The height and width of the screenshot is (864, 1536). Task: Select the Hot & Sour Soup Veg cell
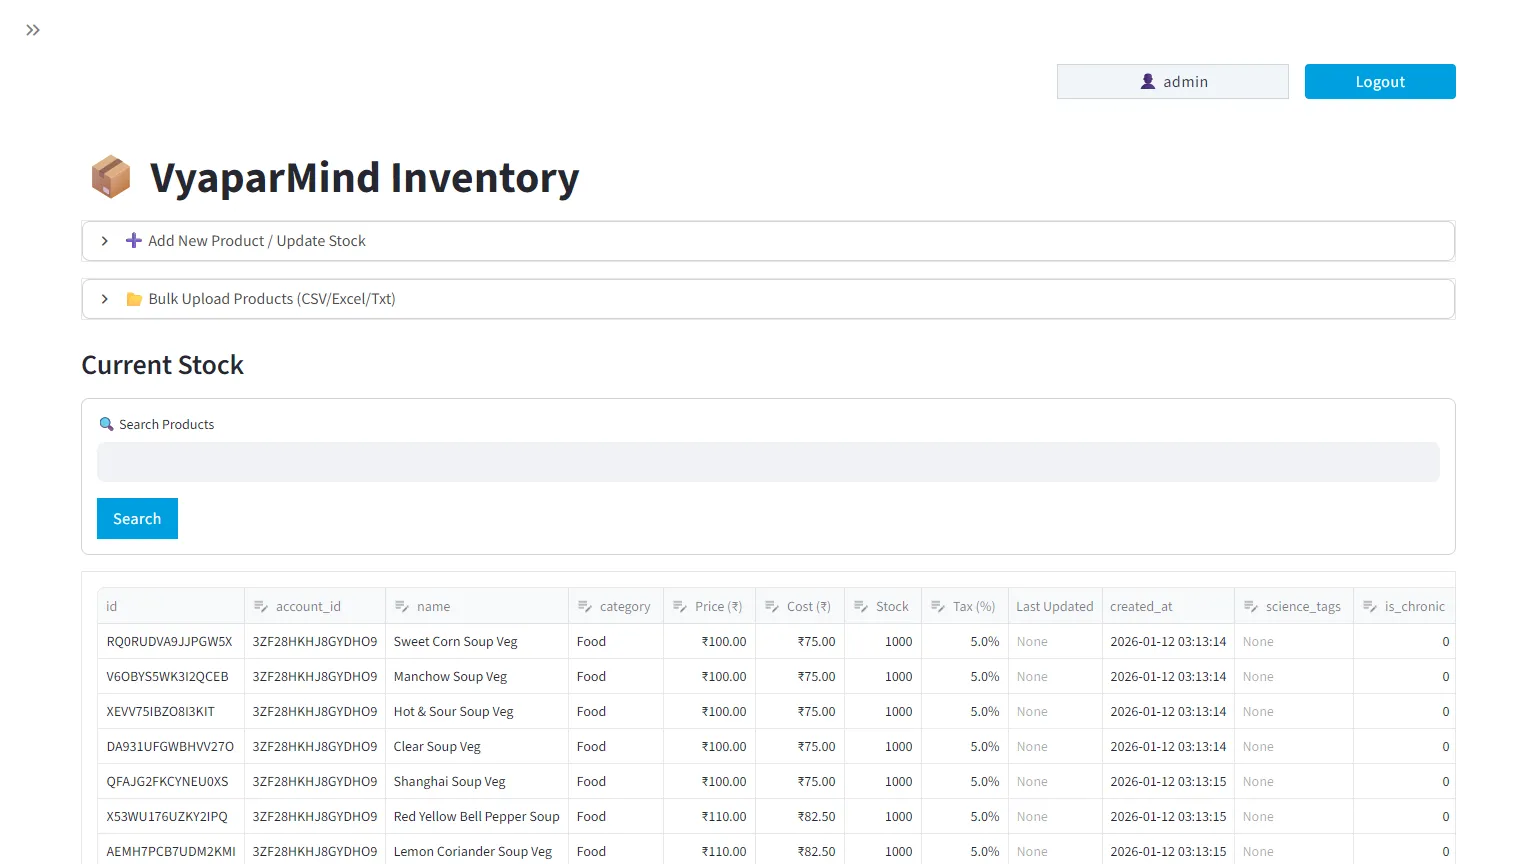[477, 711]
